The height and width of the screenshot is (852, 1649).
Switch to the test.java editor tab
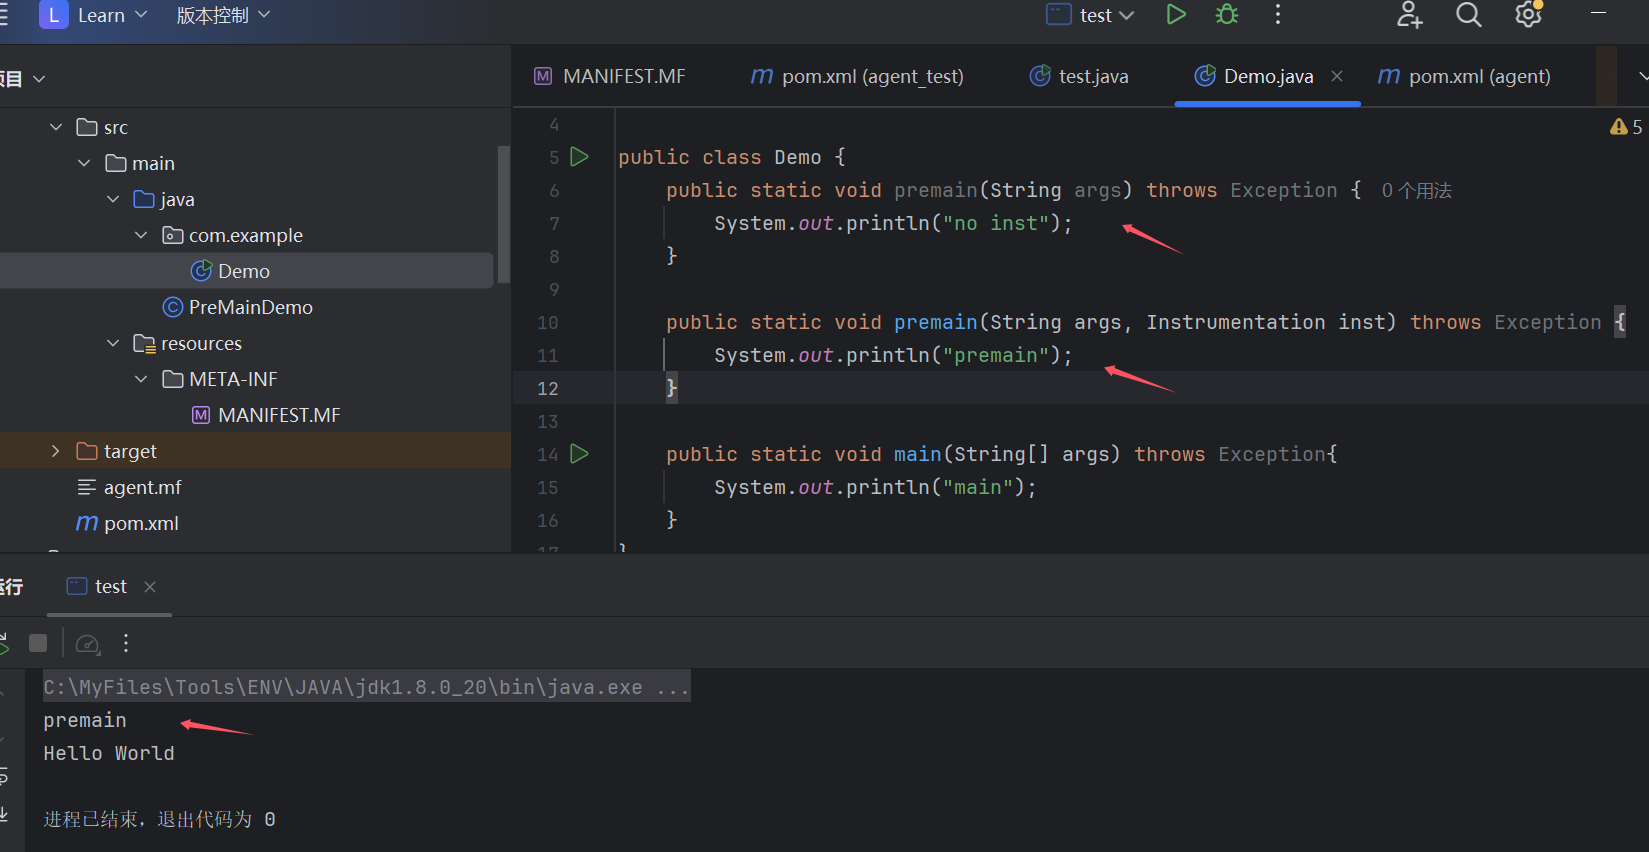click(x=1079, y=76)
